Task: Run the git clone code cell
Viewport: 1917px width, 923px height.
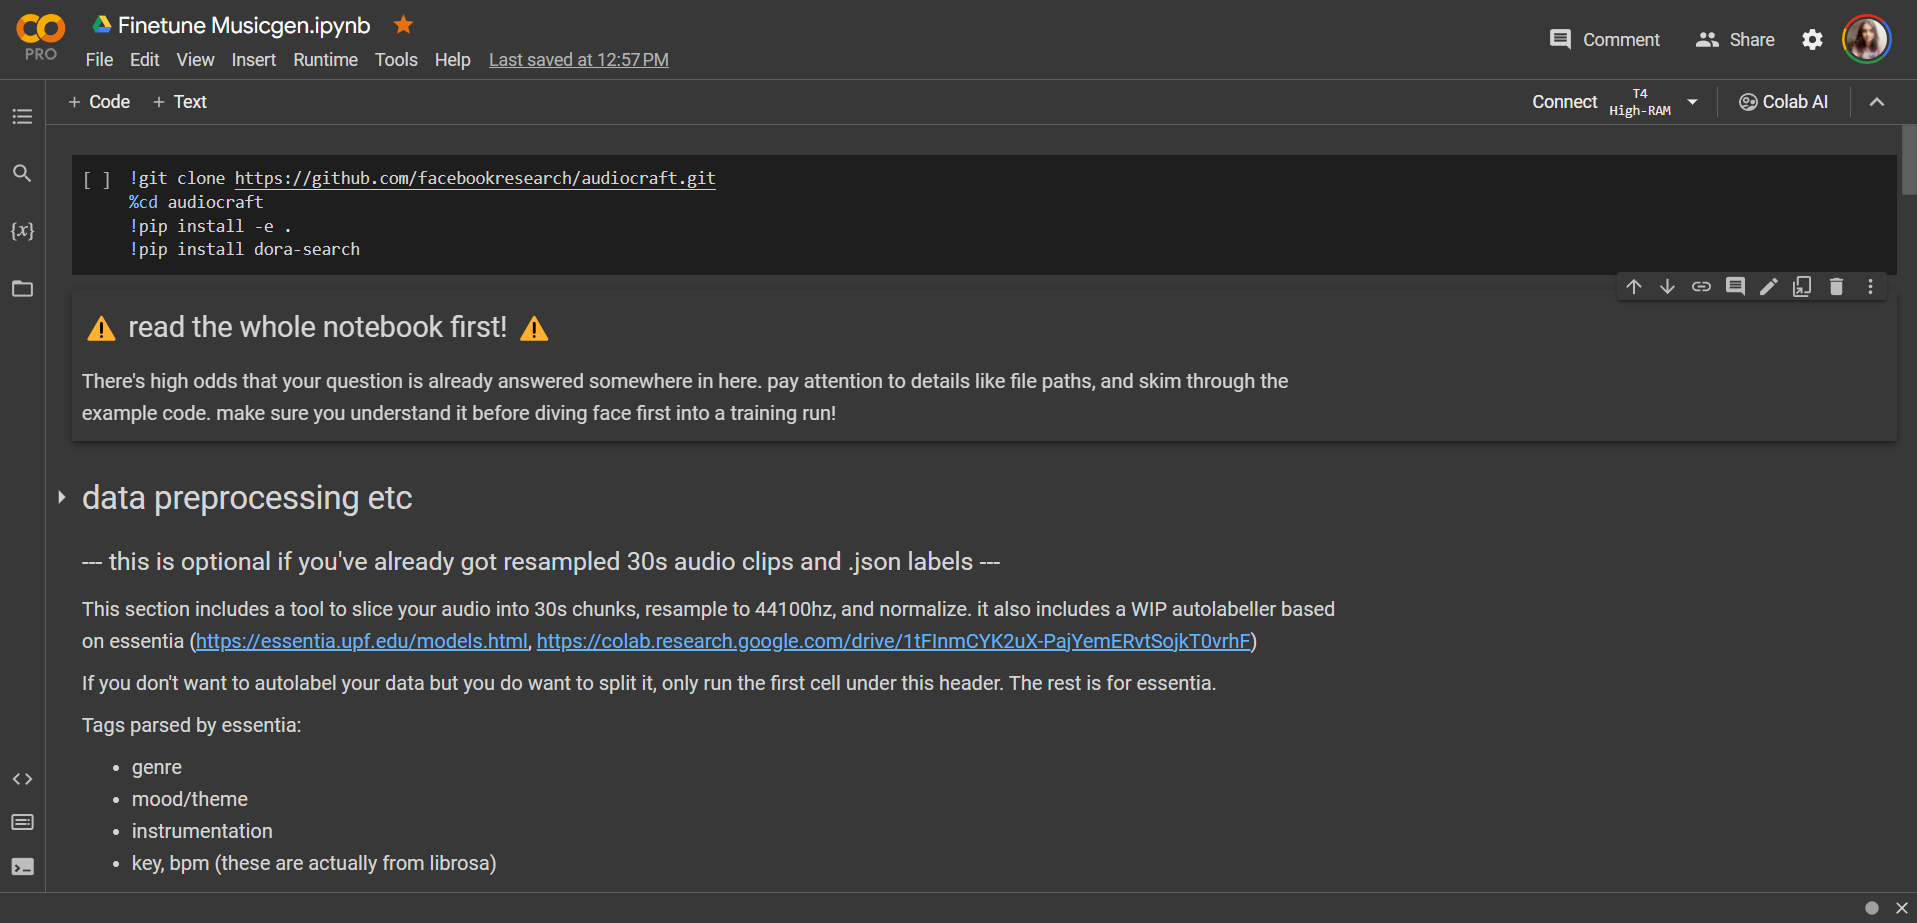Action: pyautogui.click(x=97, y=180)
